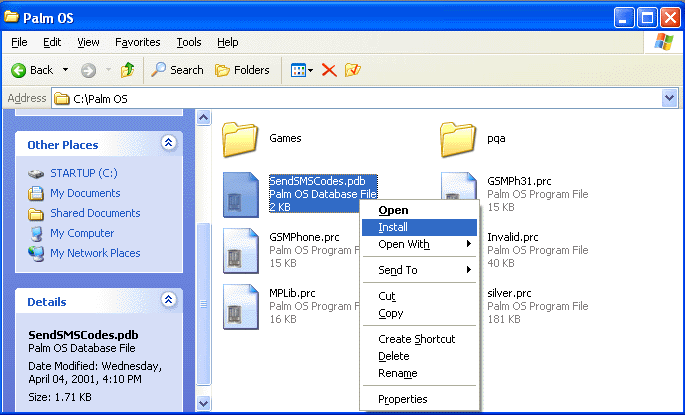Screen dimensions: 685x415
Task: Click the Shared Documents folder icon
Action: 36,214
